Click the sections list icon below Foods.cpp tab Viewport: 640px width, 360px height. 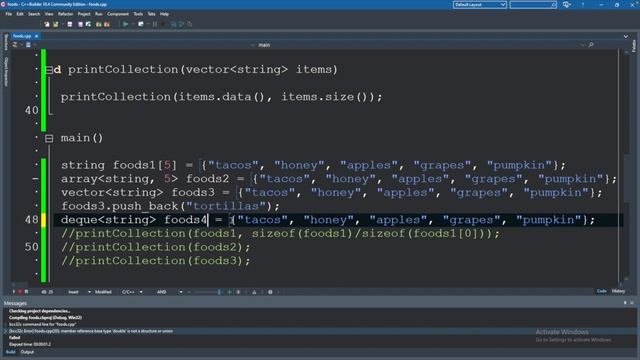tap(28, 45)
